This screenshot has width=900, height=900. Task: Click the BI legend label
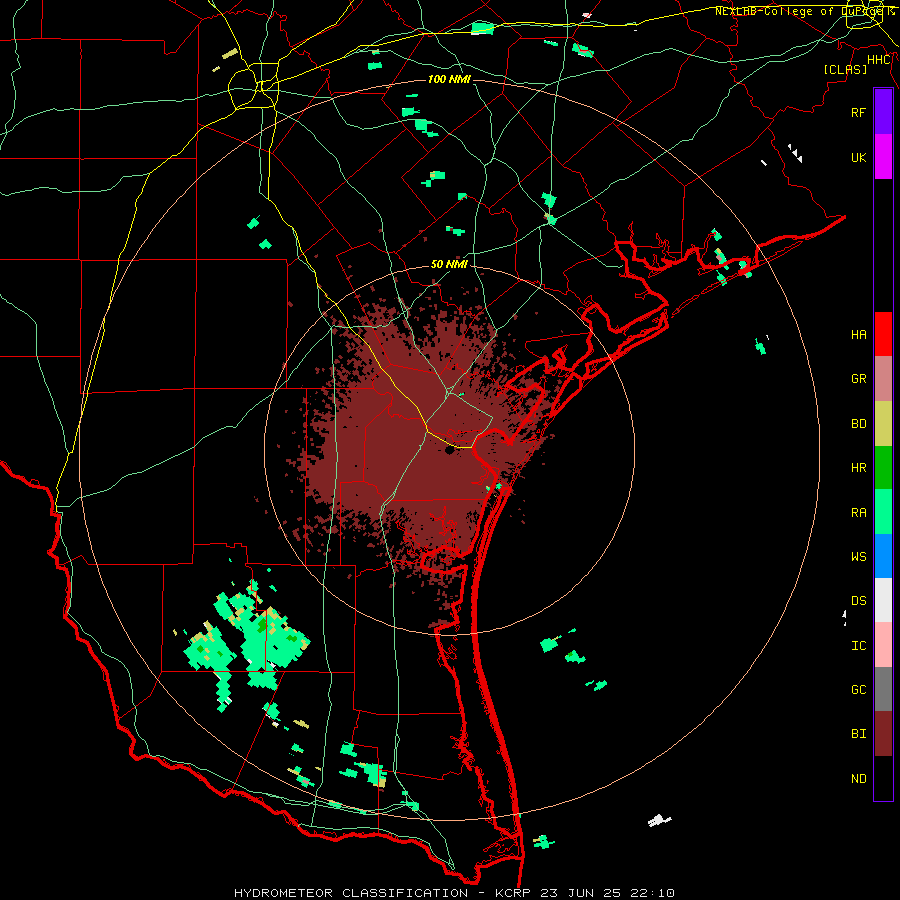(859, 734)
